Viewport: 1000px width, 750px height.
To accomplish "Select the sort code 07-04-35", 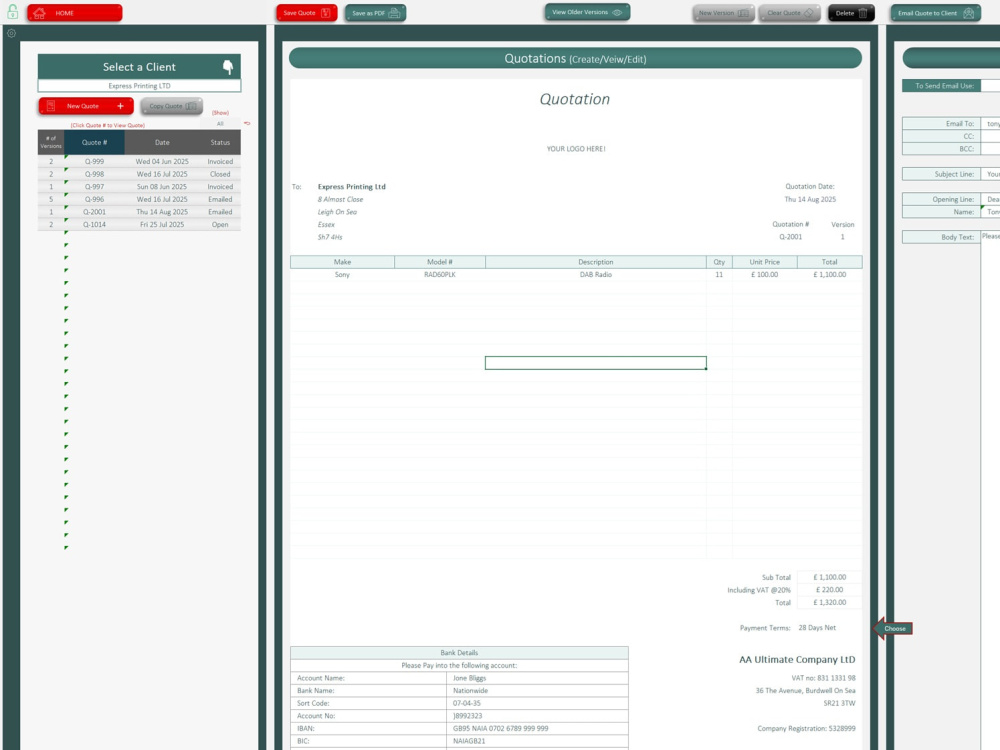I will click(x=538, y=703).
